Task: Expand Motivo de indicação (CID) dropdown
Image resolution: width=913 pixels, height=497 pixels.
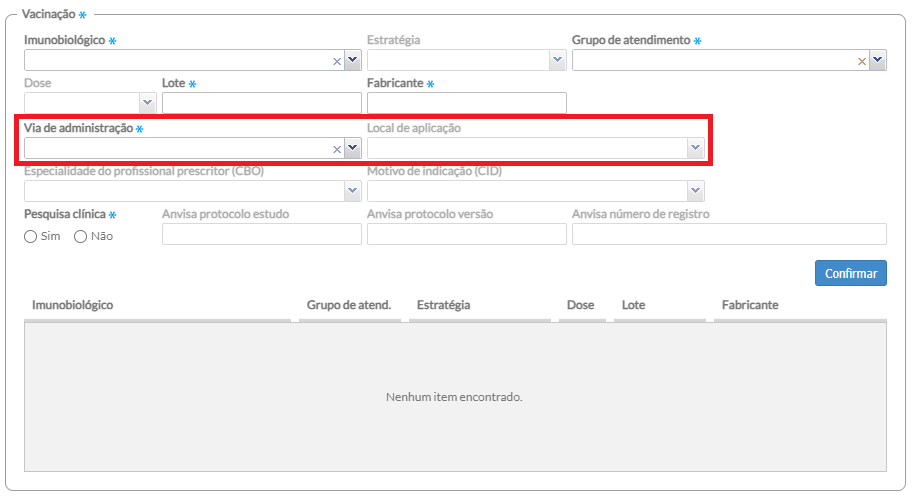Action: point(695,190)
